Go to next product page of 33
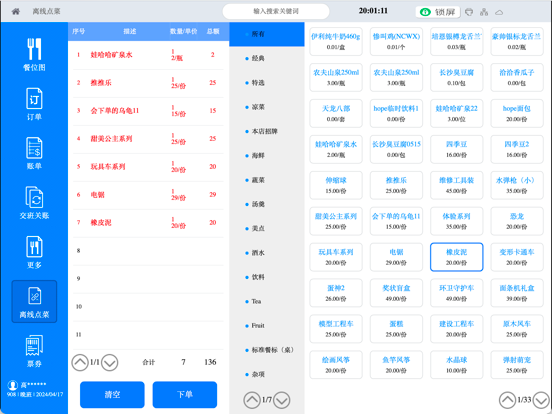552x414 pixels. (541, 400)
